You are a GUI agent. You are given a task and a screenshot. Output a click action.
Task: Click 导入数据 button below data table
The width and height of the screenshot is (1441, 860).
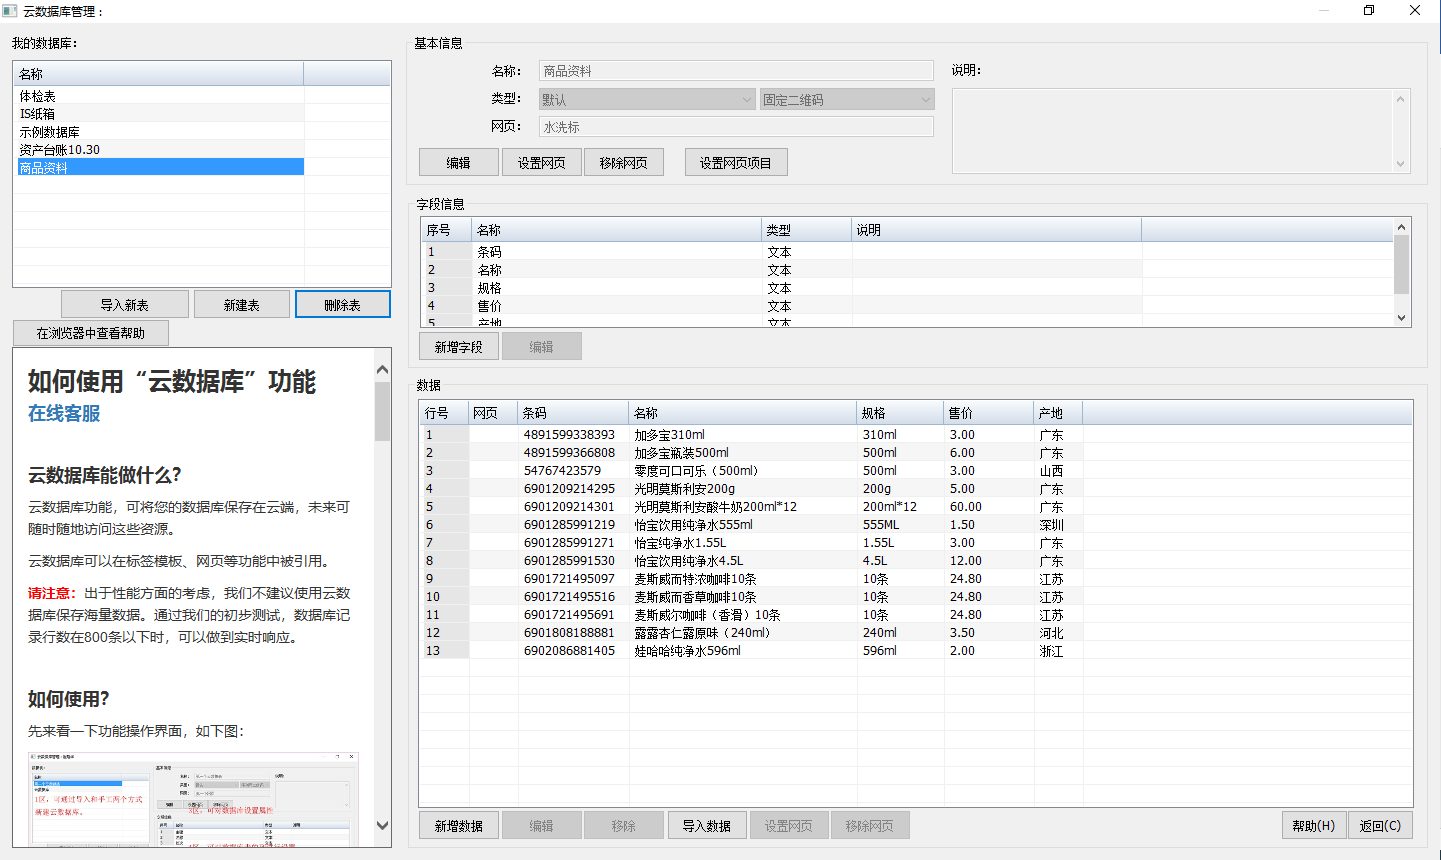click(x=707, y=826)
